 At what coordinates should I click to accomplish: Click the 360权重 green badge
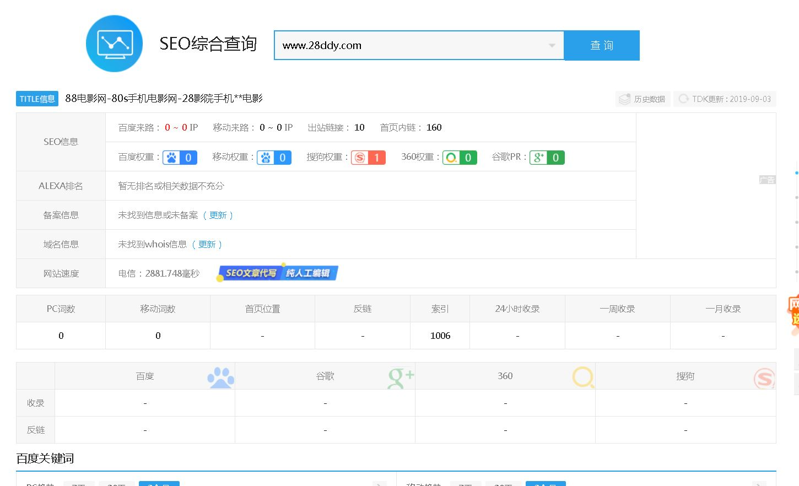coord(460,157)
